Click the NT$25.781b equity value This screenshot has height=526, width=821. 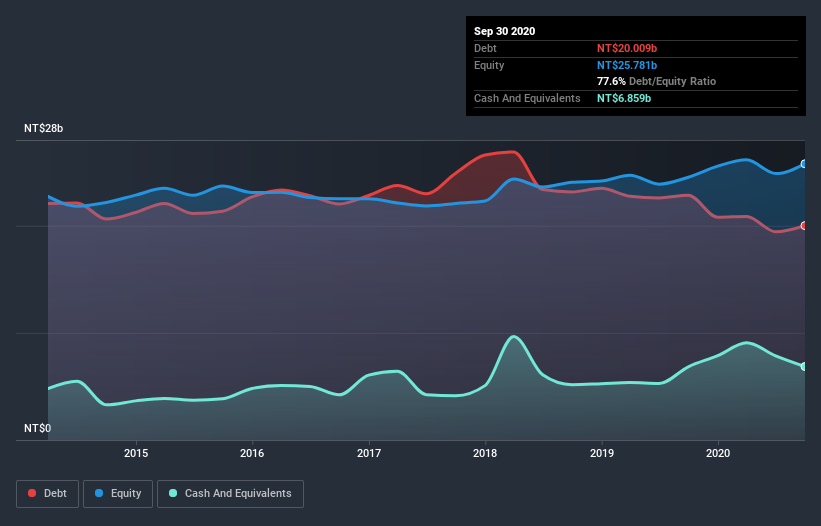click(627, 65)
